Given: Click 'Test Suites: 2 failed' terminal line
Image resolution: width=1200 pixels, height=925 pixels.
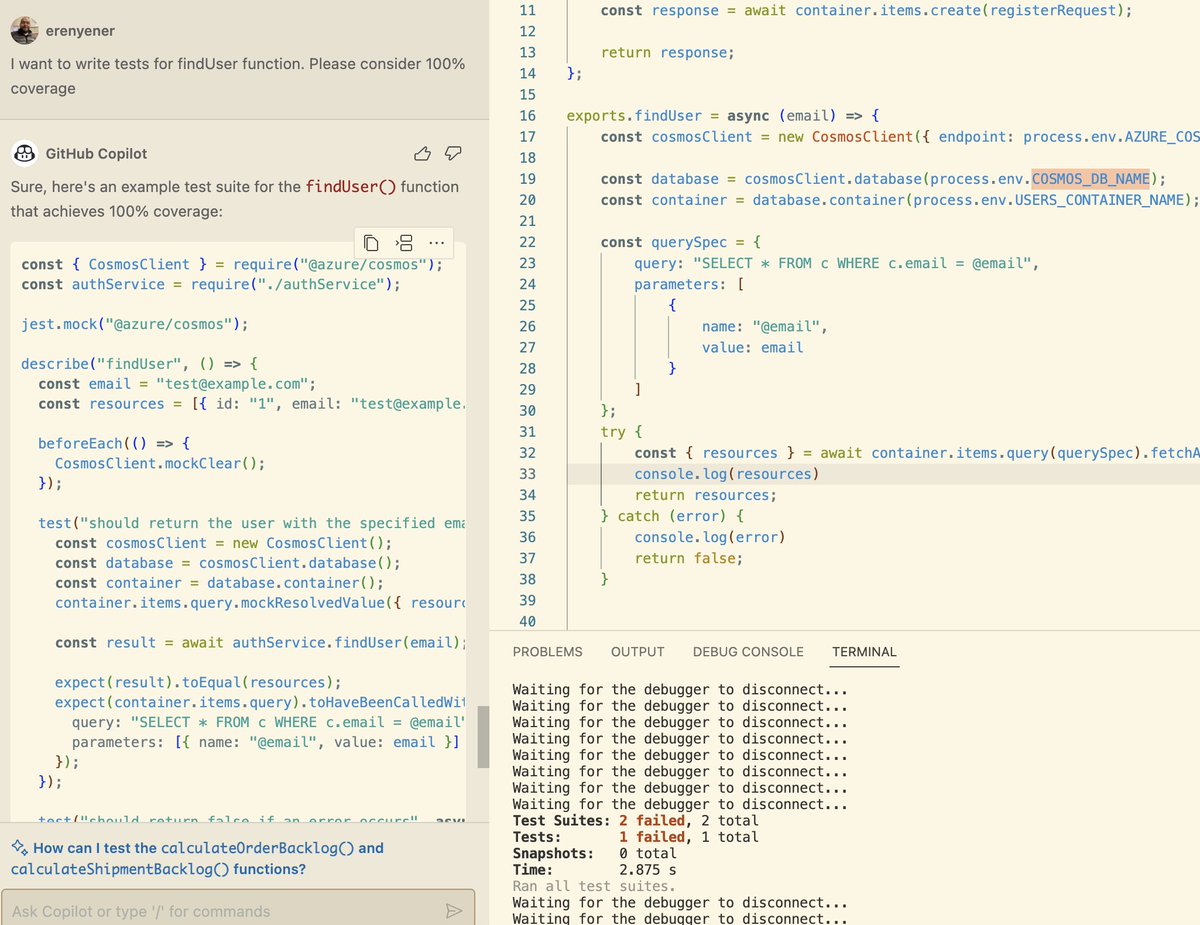Looking at the screenshot, I should coord(635,820).
